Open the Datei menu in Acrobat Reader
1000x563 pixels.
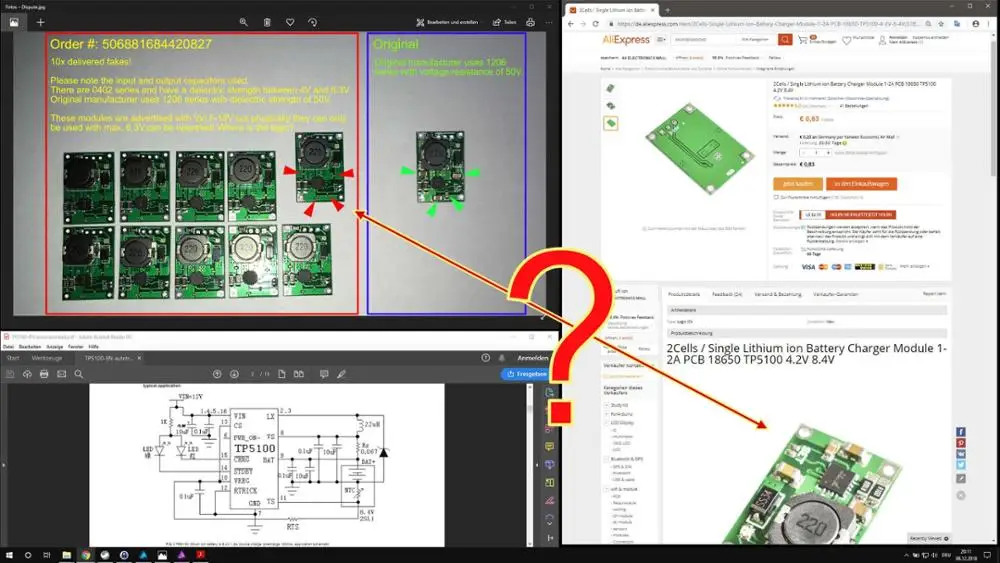(8, 347)
